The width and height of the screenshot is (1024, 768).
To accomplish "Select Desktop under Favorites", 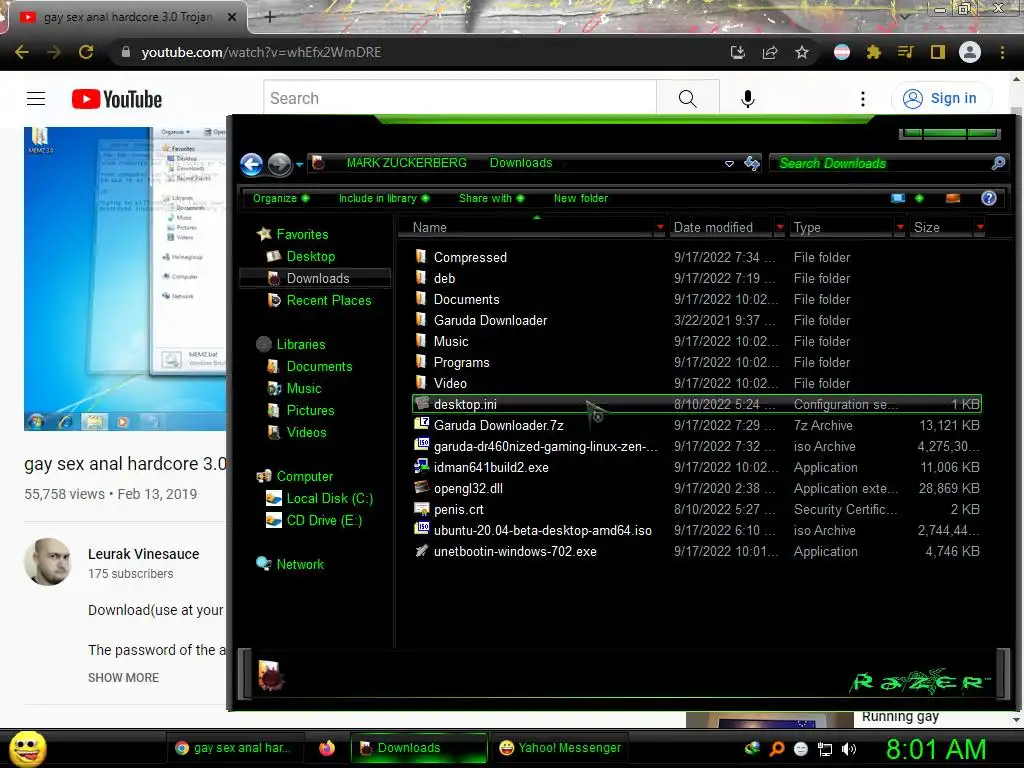I will (x=311, y=257).
